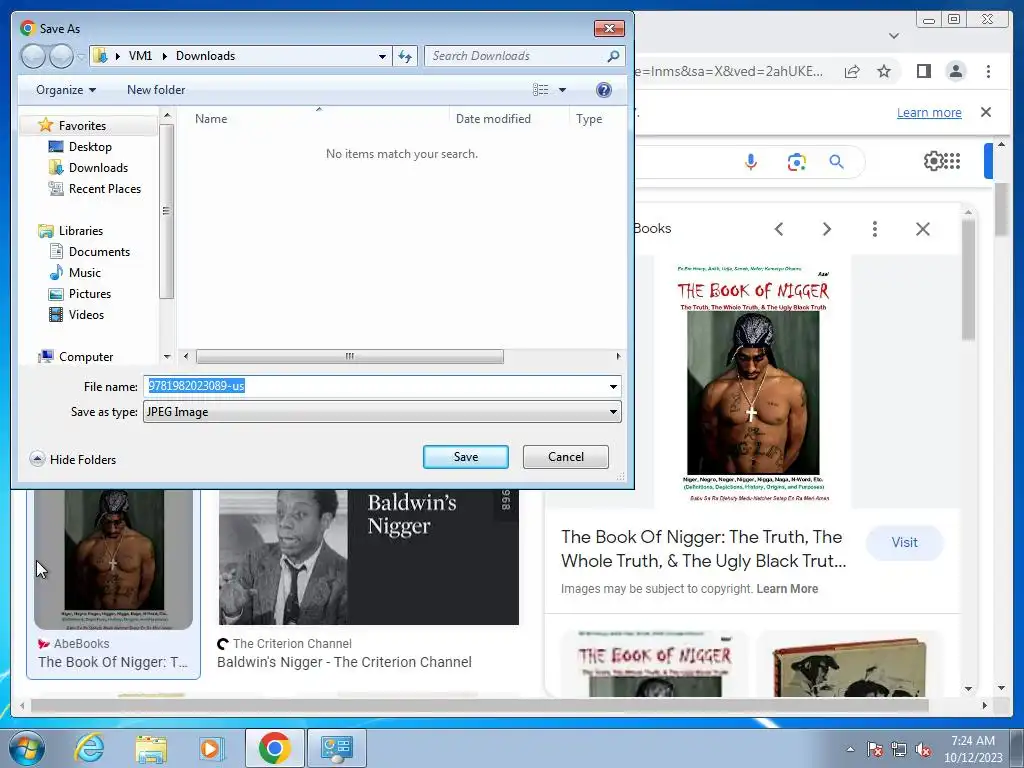Click the Visit button
The height and width of the screenshot is (768, 1024).
(904, 543)
